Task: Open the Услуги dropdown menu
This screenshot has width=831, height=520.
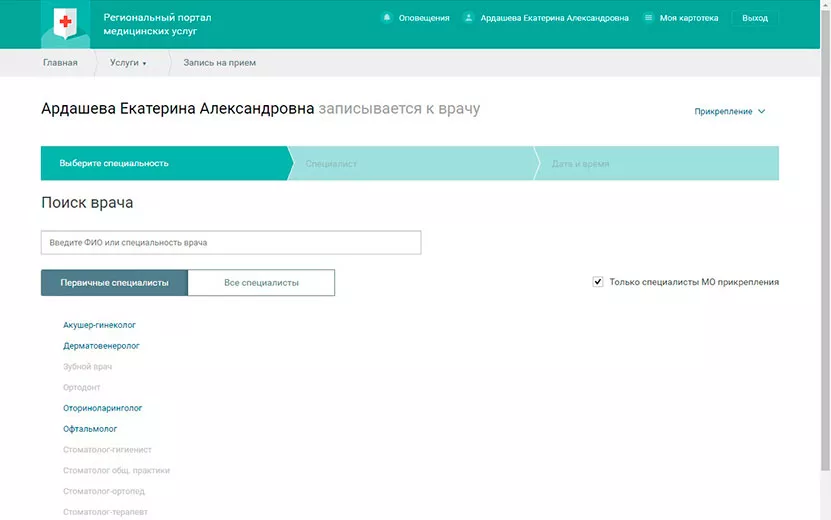Action: 128,63
